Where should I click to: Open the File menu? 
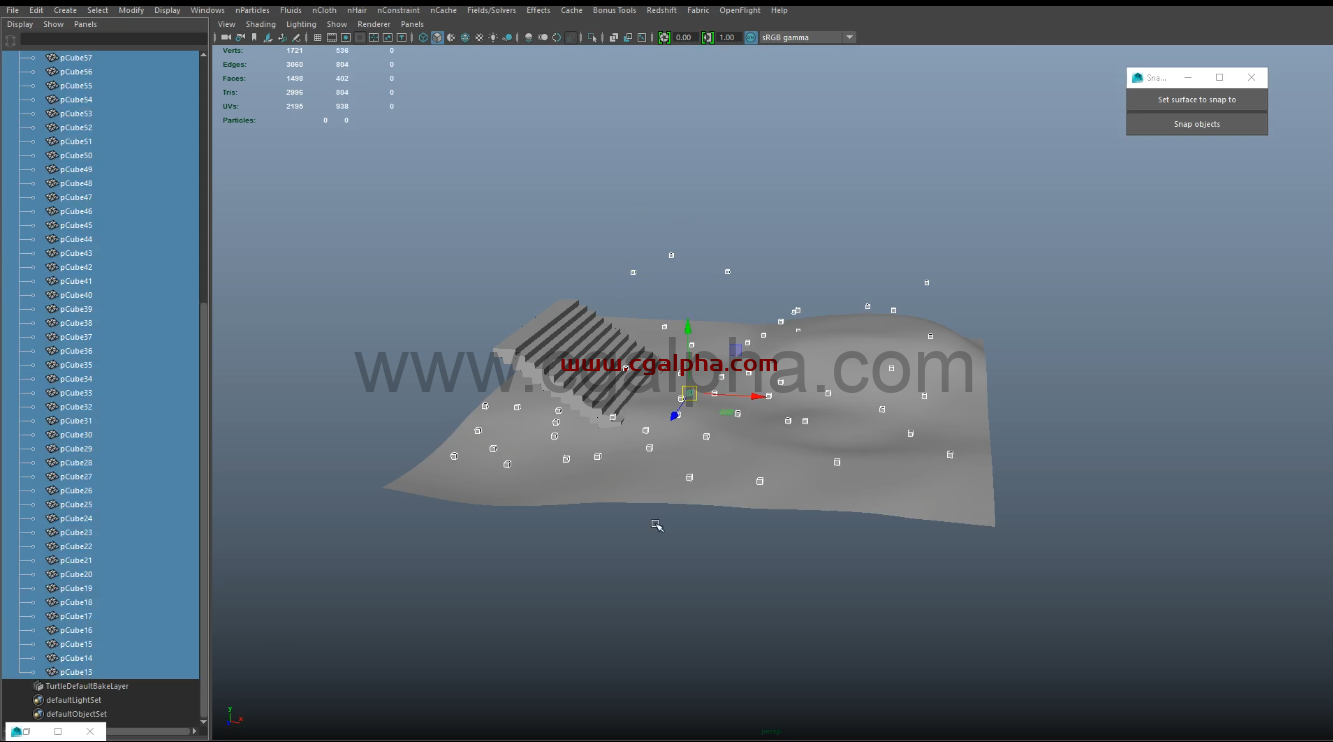click(12, 10)
